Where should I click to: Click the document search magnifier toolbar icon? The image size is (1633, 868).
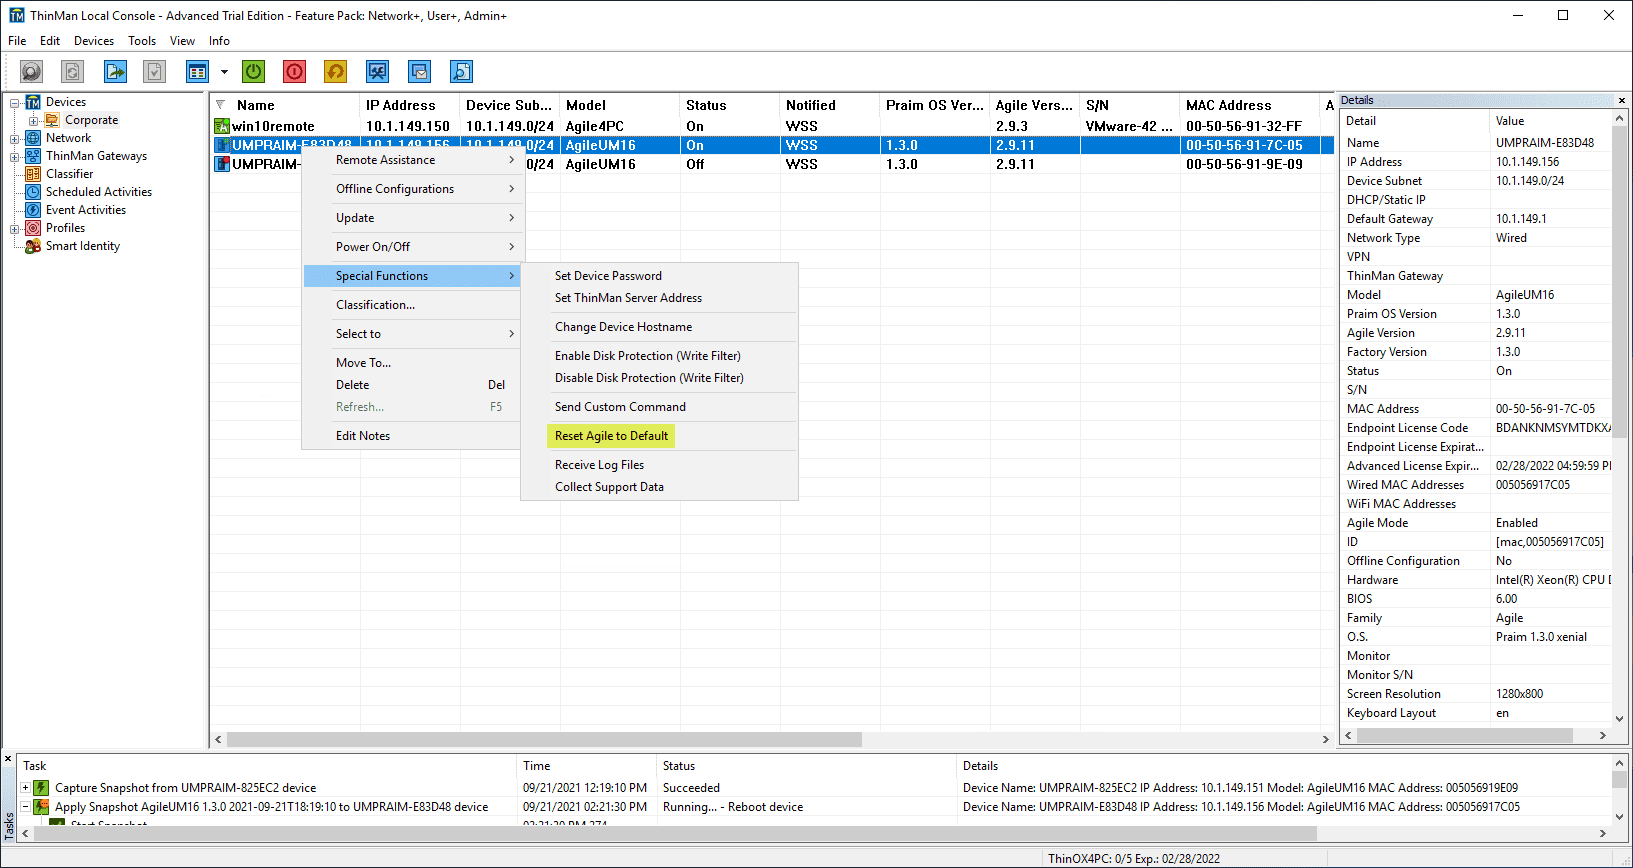pos(461,71)
